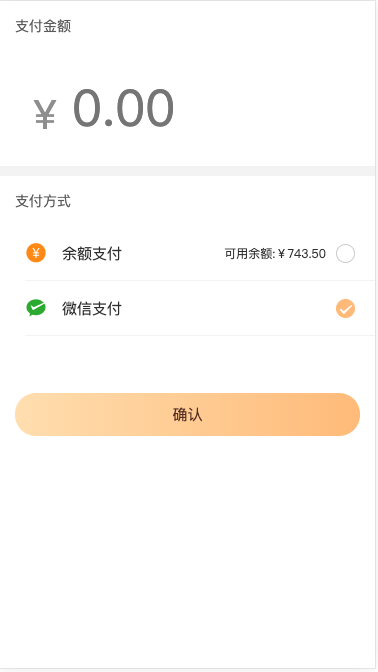Click the white checkmark in the orange circle
378x672 pixels.
click(x=345, y=309)
